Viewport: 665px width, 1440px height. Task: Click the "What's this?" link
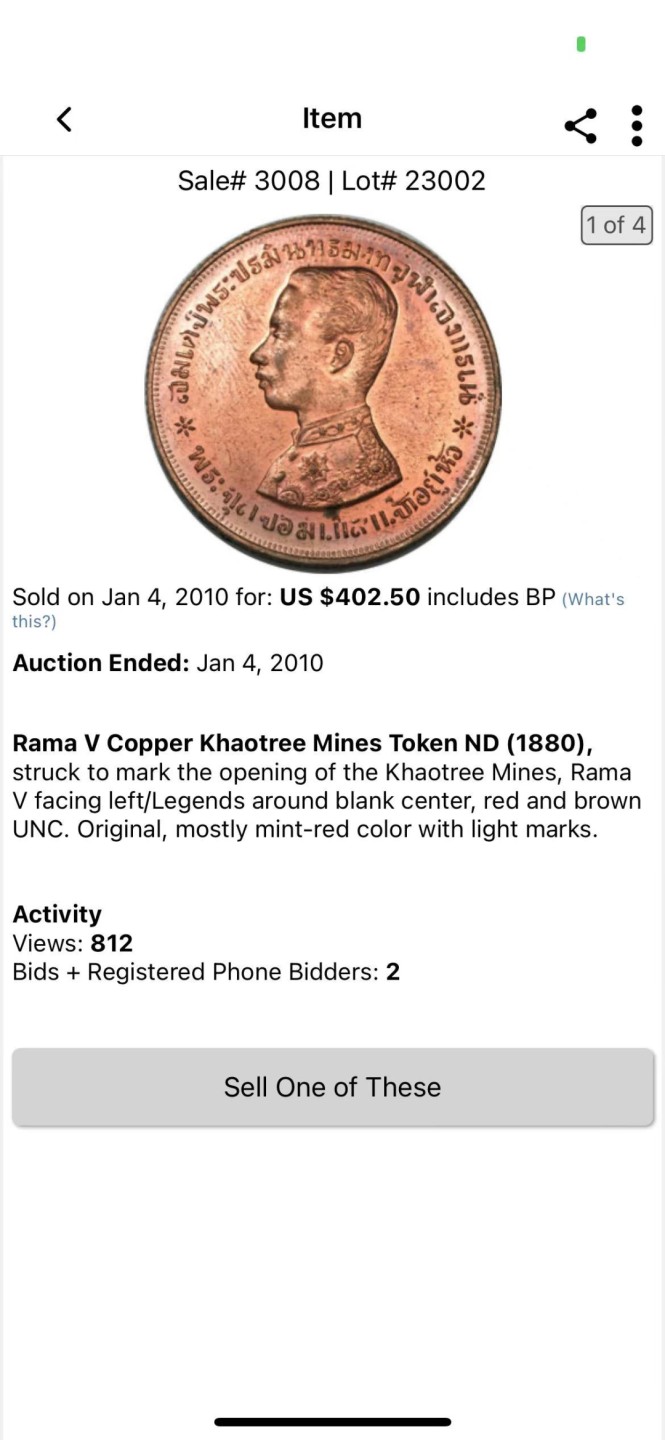coord(593,600)
